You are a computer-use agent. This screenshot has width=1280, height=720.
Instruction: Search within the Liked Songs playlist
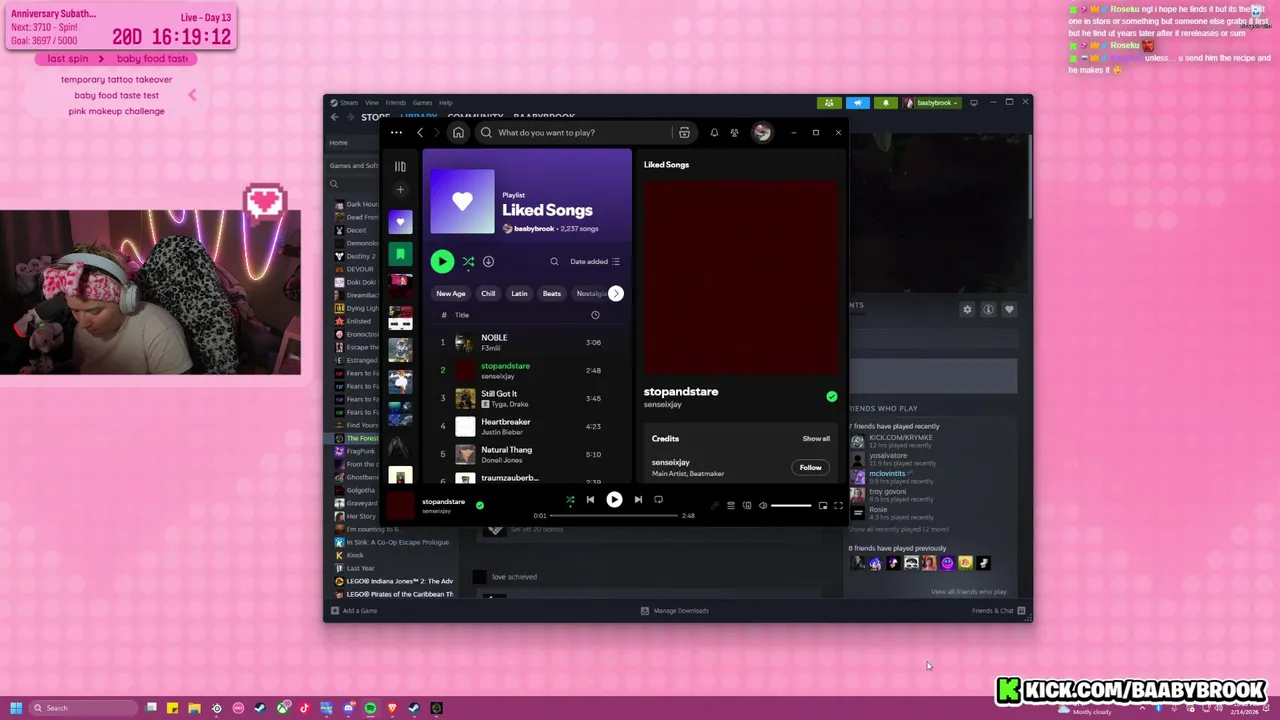(554, 262)
